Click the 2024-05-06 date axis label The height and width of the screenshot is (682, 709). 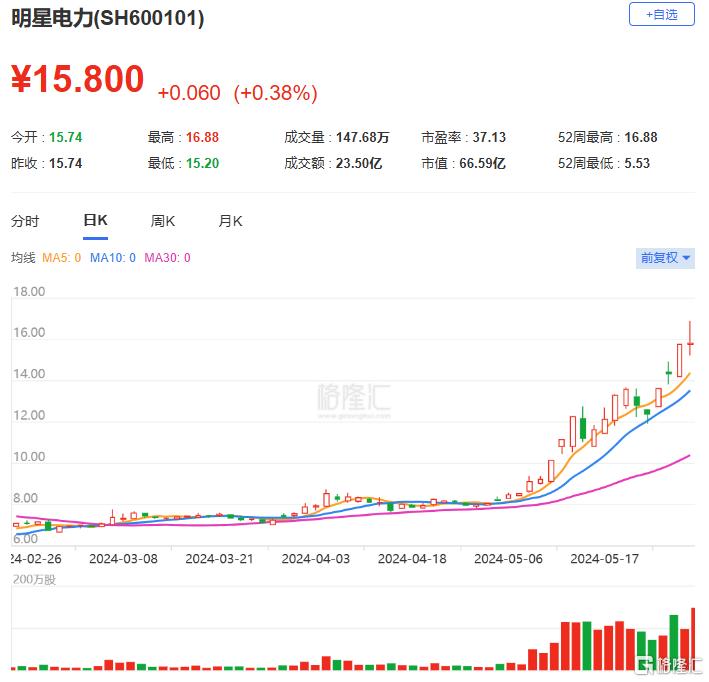(508, 559)
